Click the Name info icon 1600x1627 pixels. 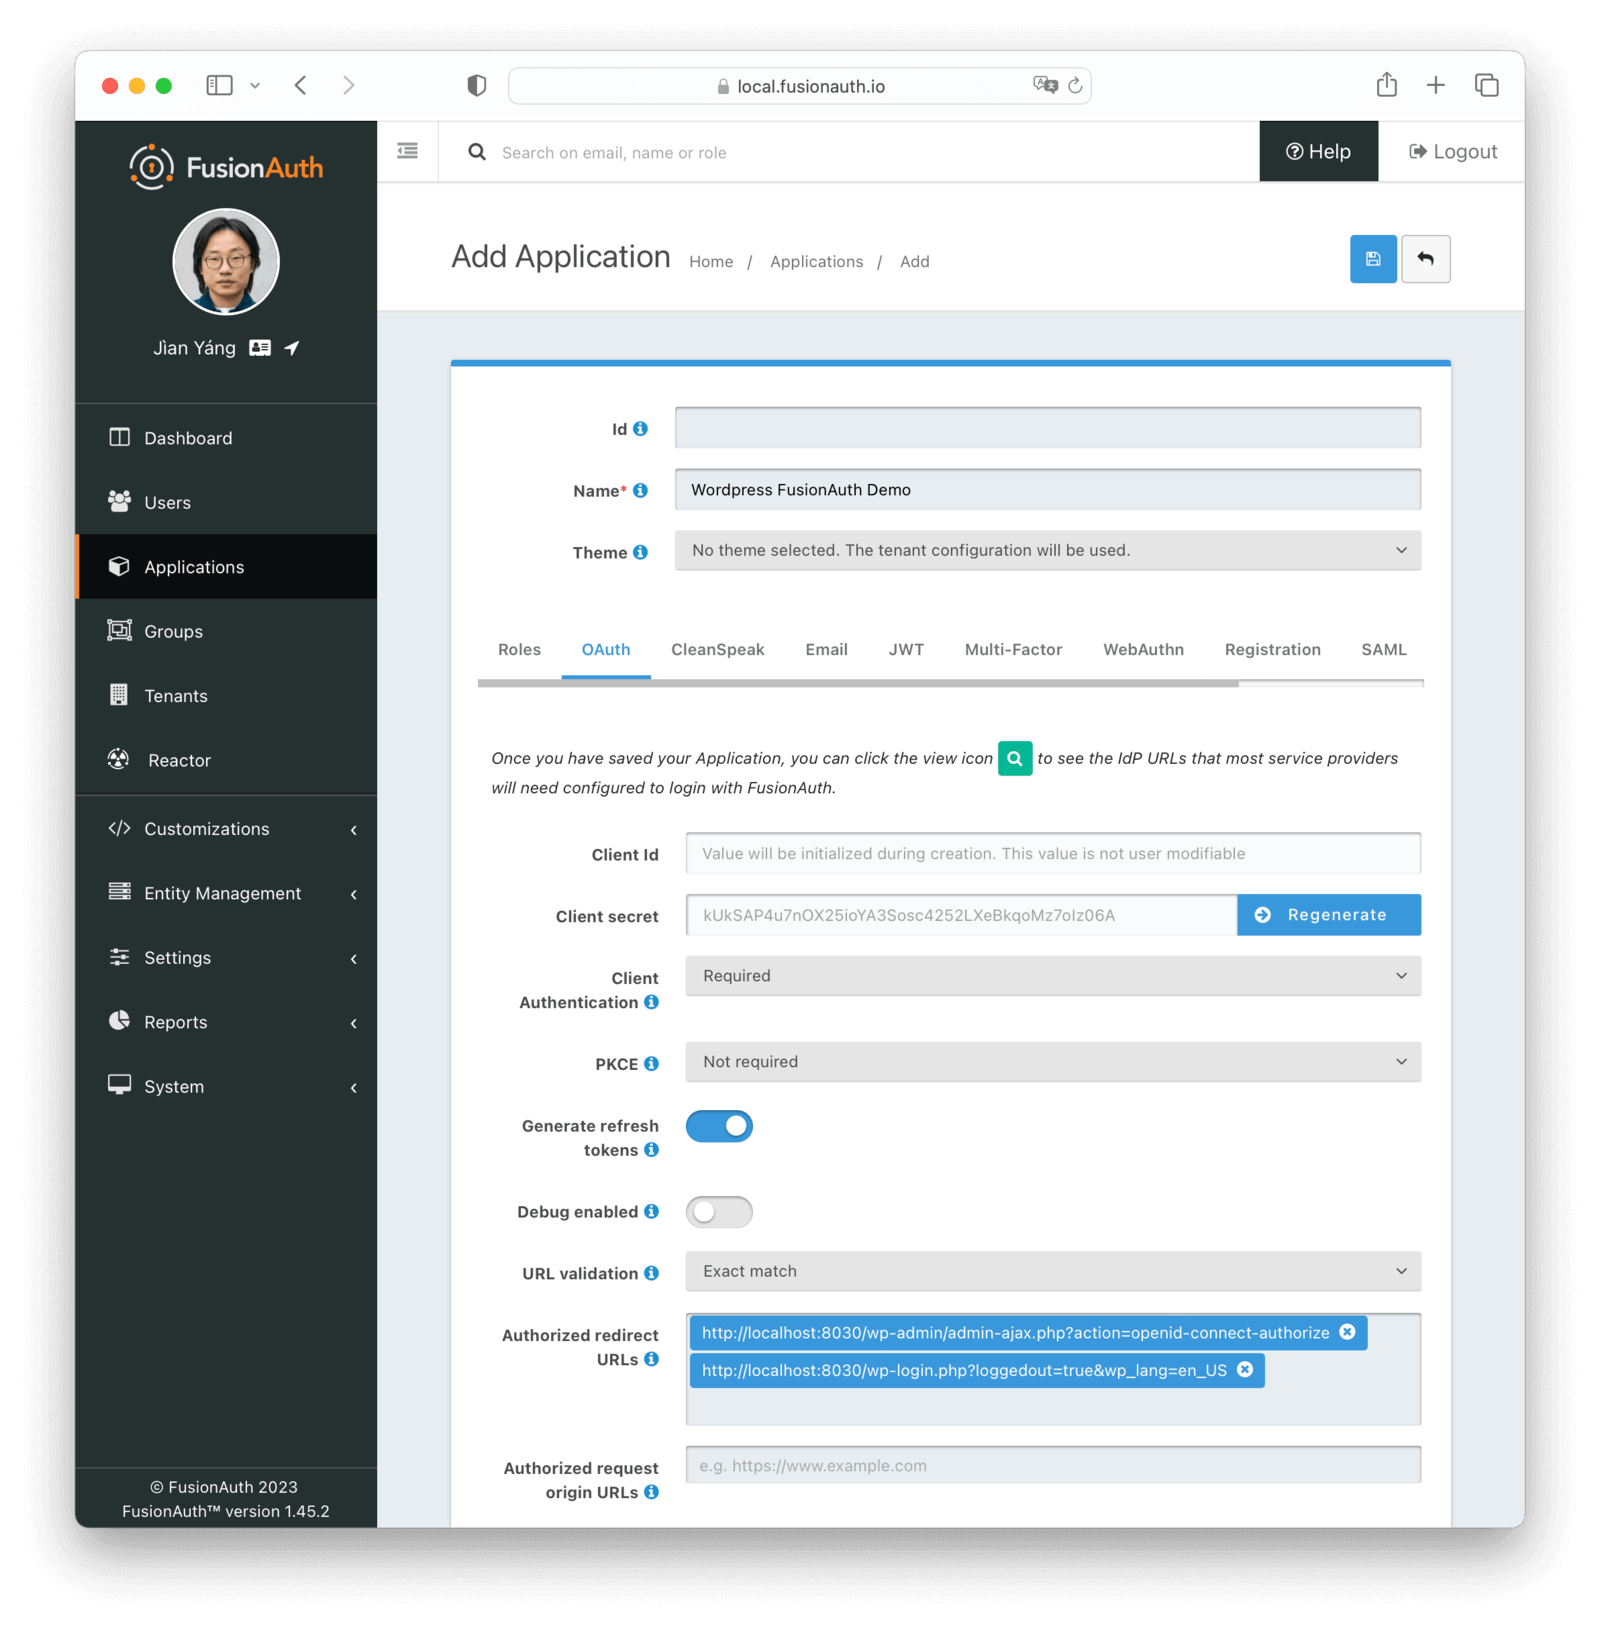640,490
